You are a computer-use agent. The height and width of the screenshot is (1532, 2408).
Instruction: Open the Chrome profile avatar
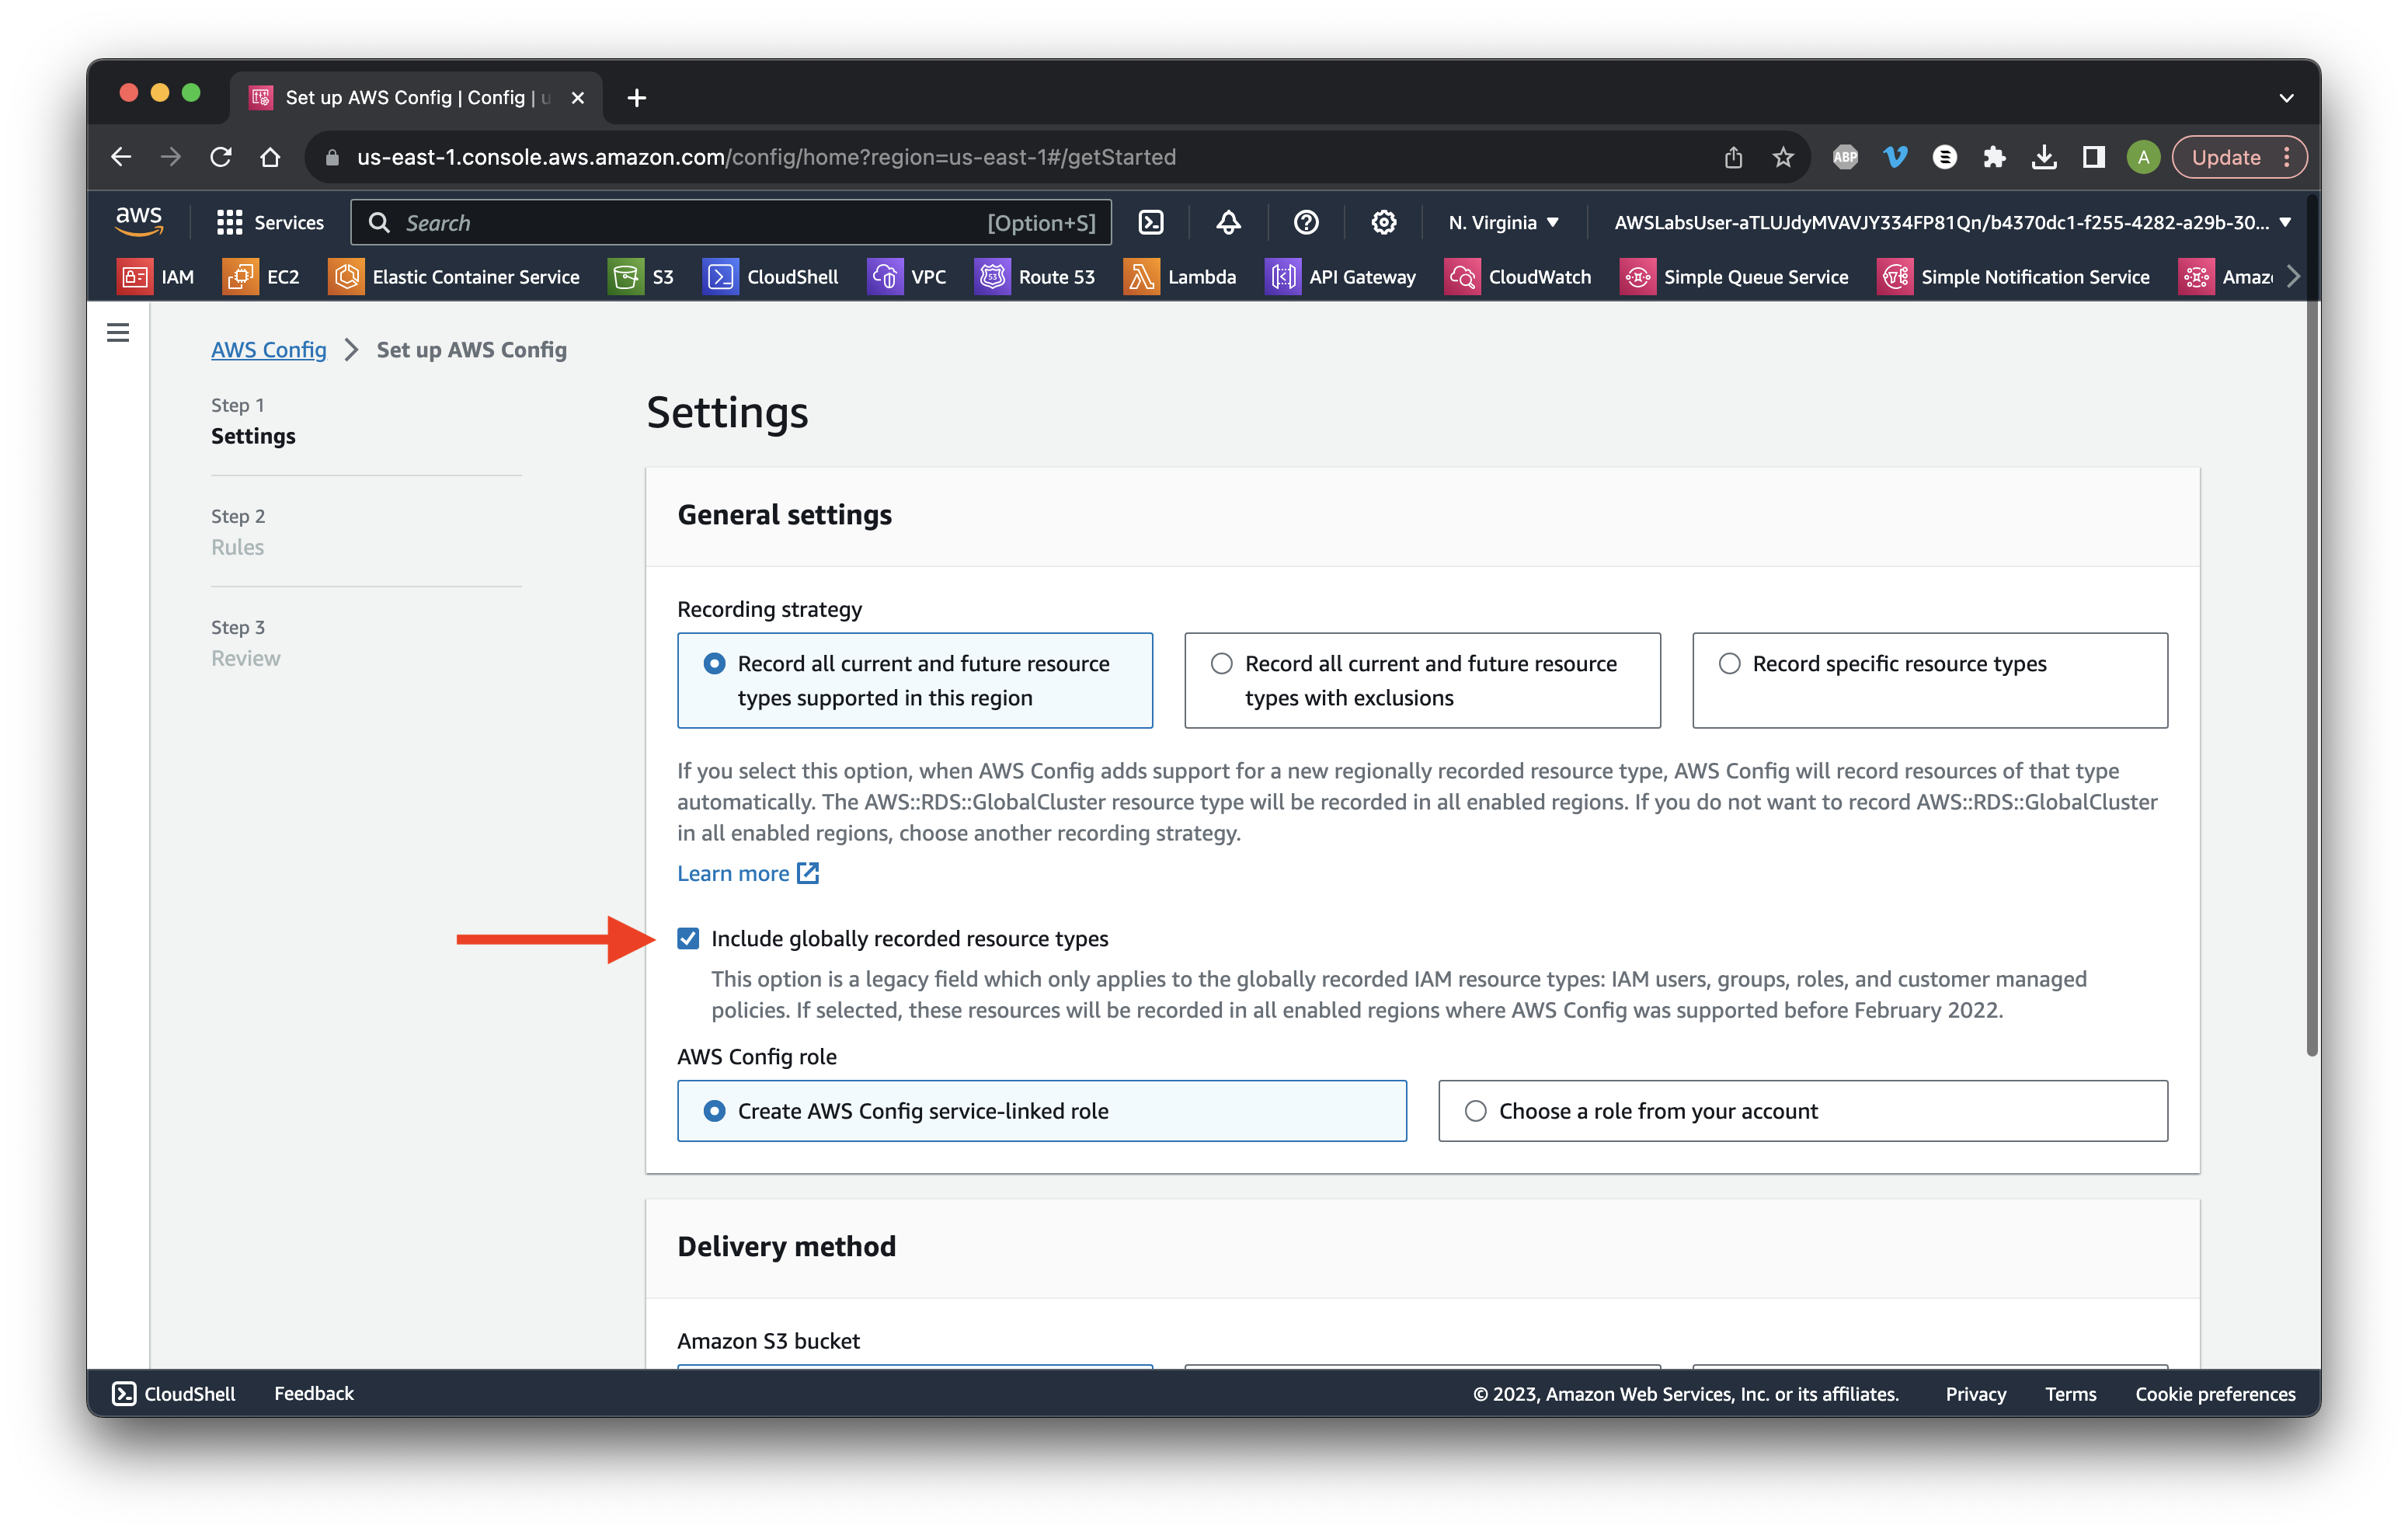point(2143,157)
